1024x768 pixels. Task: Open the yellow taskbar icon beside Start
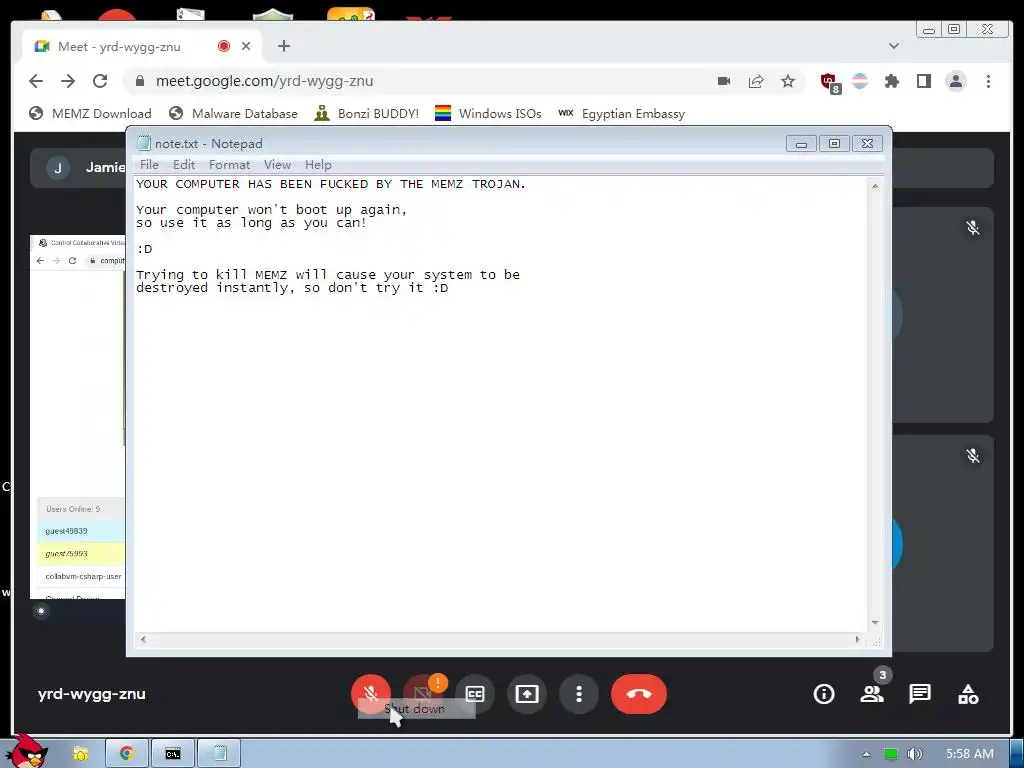pyautogui.click(x=80, y=754)
